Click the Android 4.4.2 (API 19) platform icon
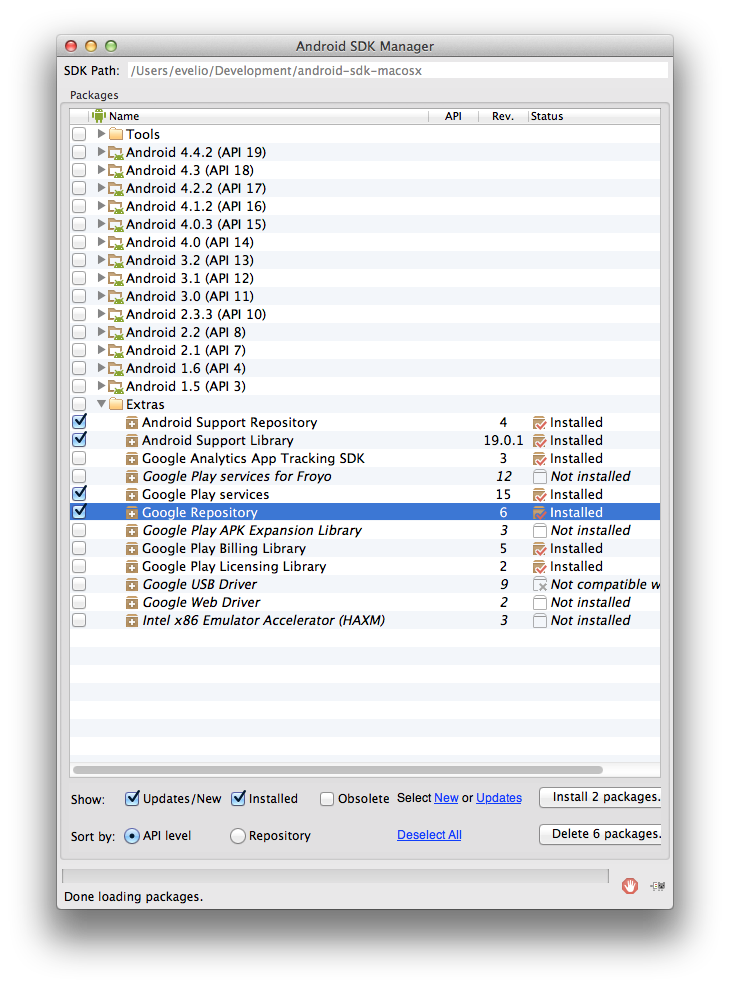The height and width of the screenshot is (988, 730). (x=115, y=152)
